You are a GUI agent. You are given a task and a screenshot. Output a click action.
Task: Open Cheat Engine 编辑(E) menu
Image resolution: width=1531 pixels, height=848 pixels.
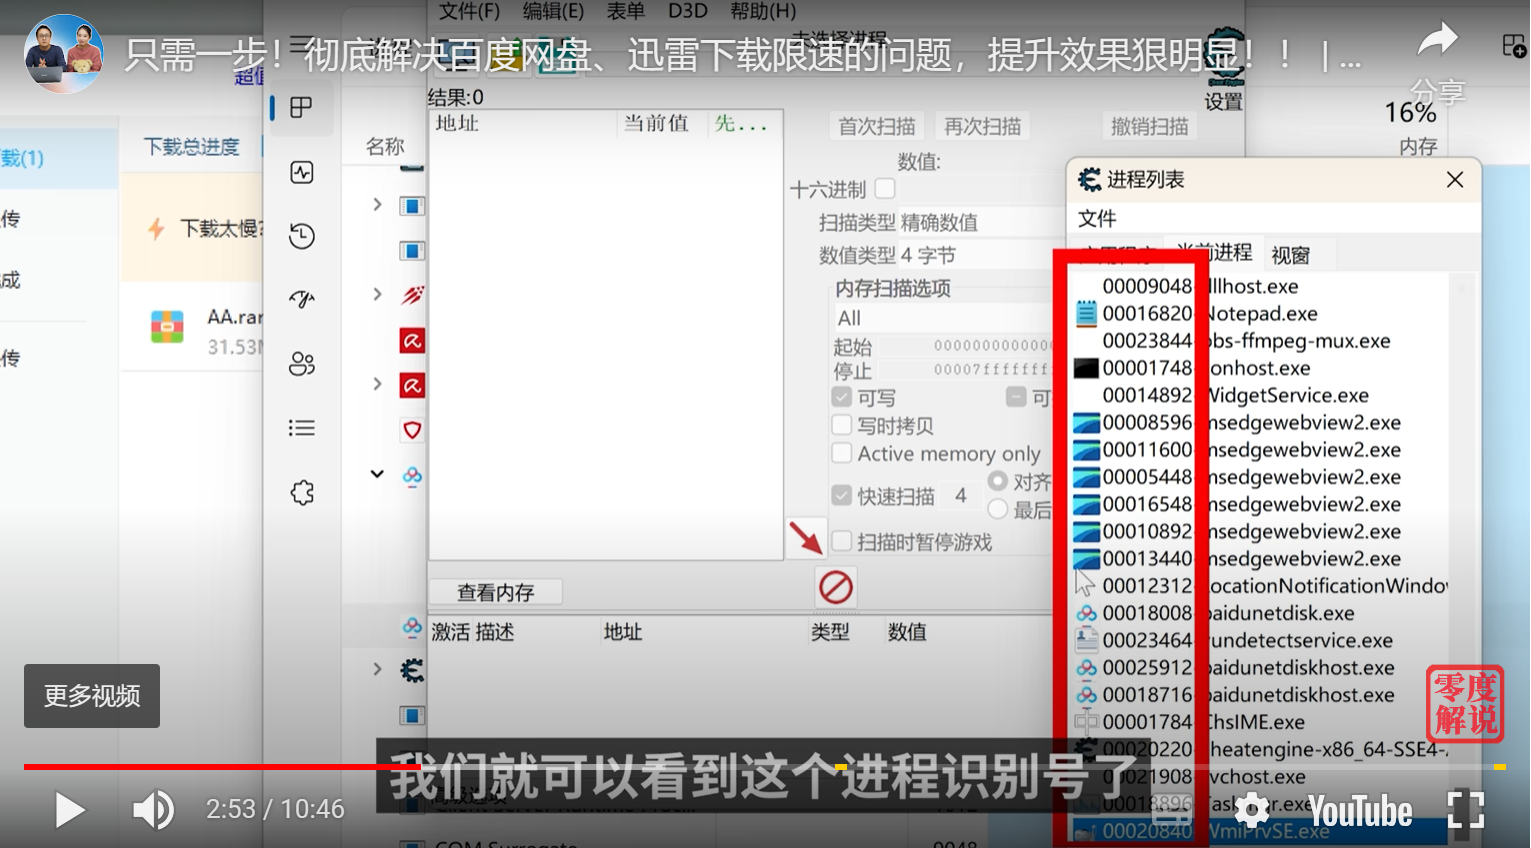point(553,11)
